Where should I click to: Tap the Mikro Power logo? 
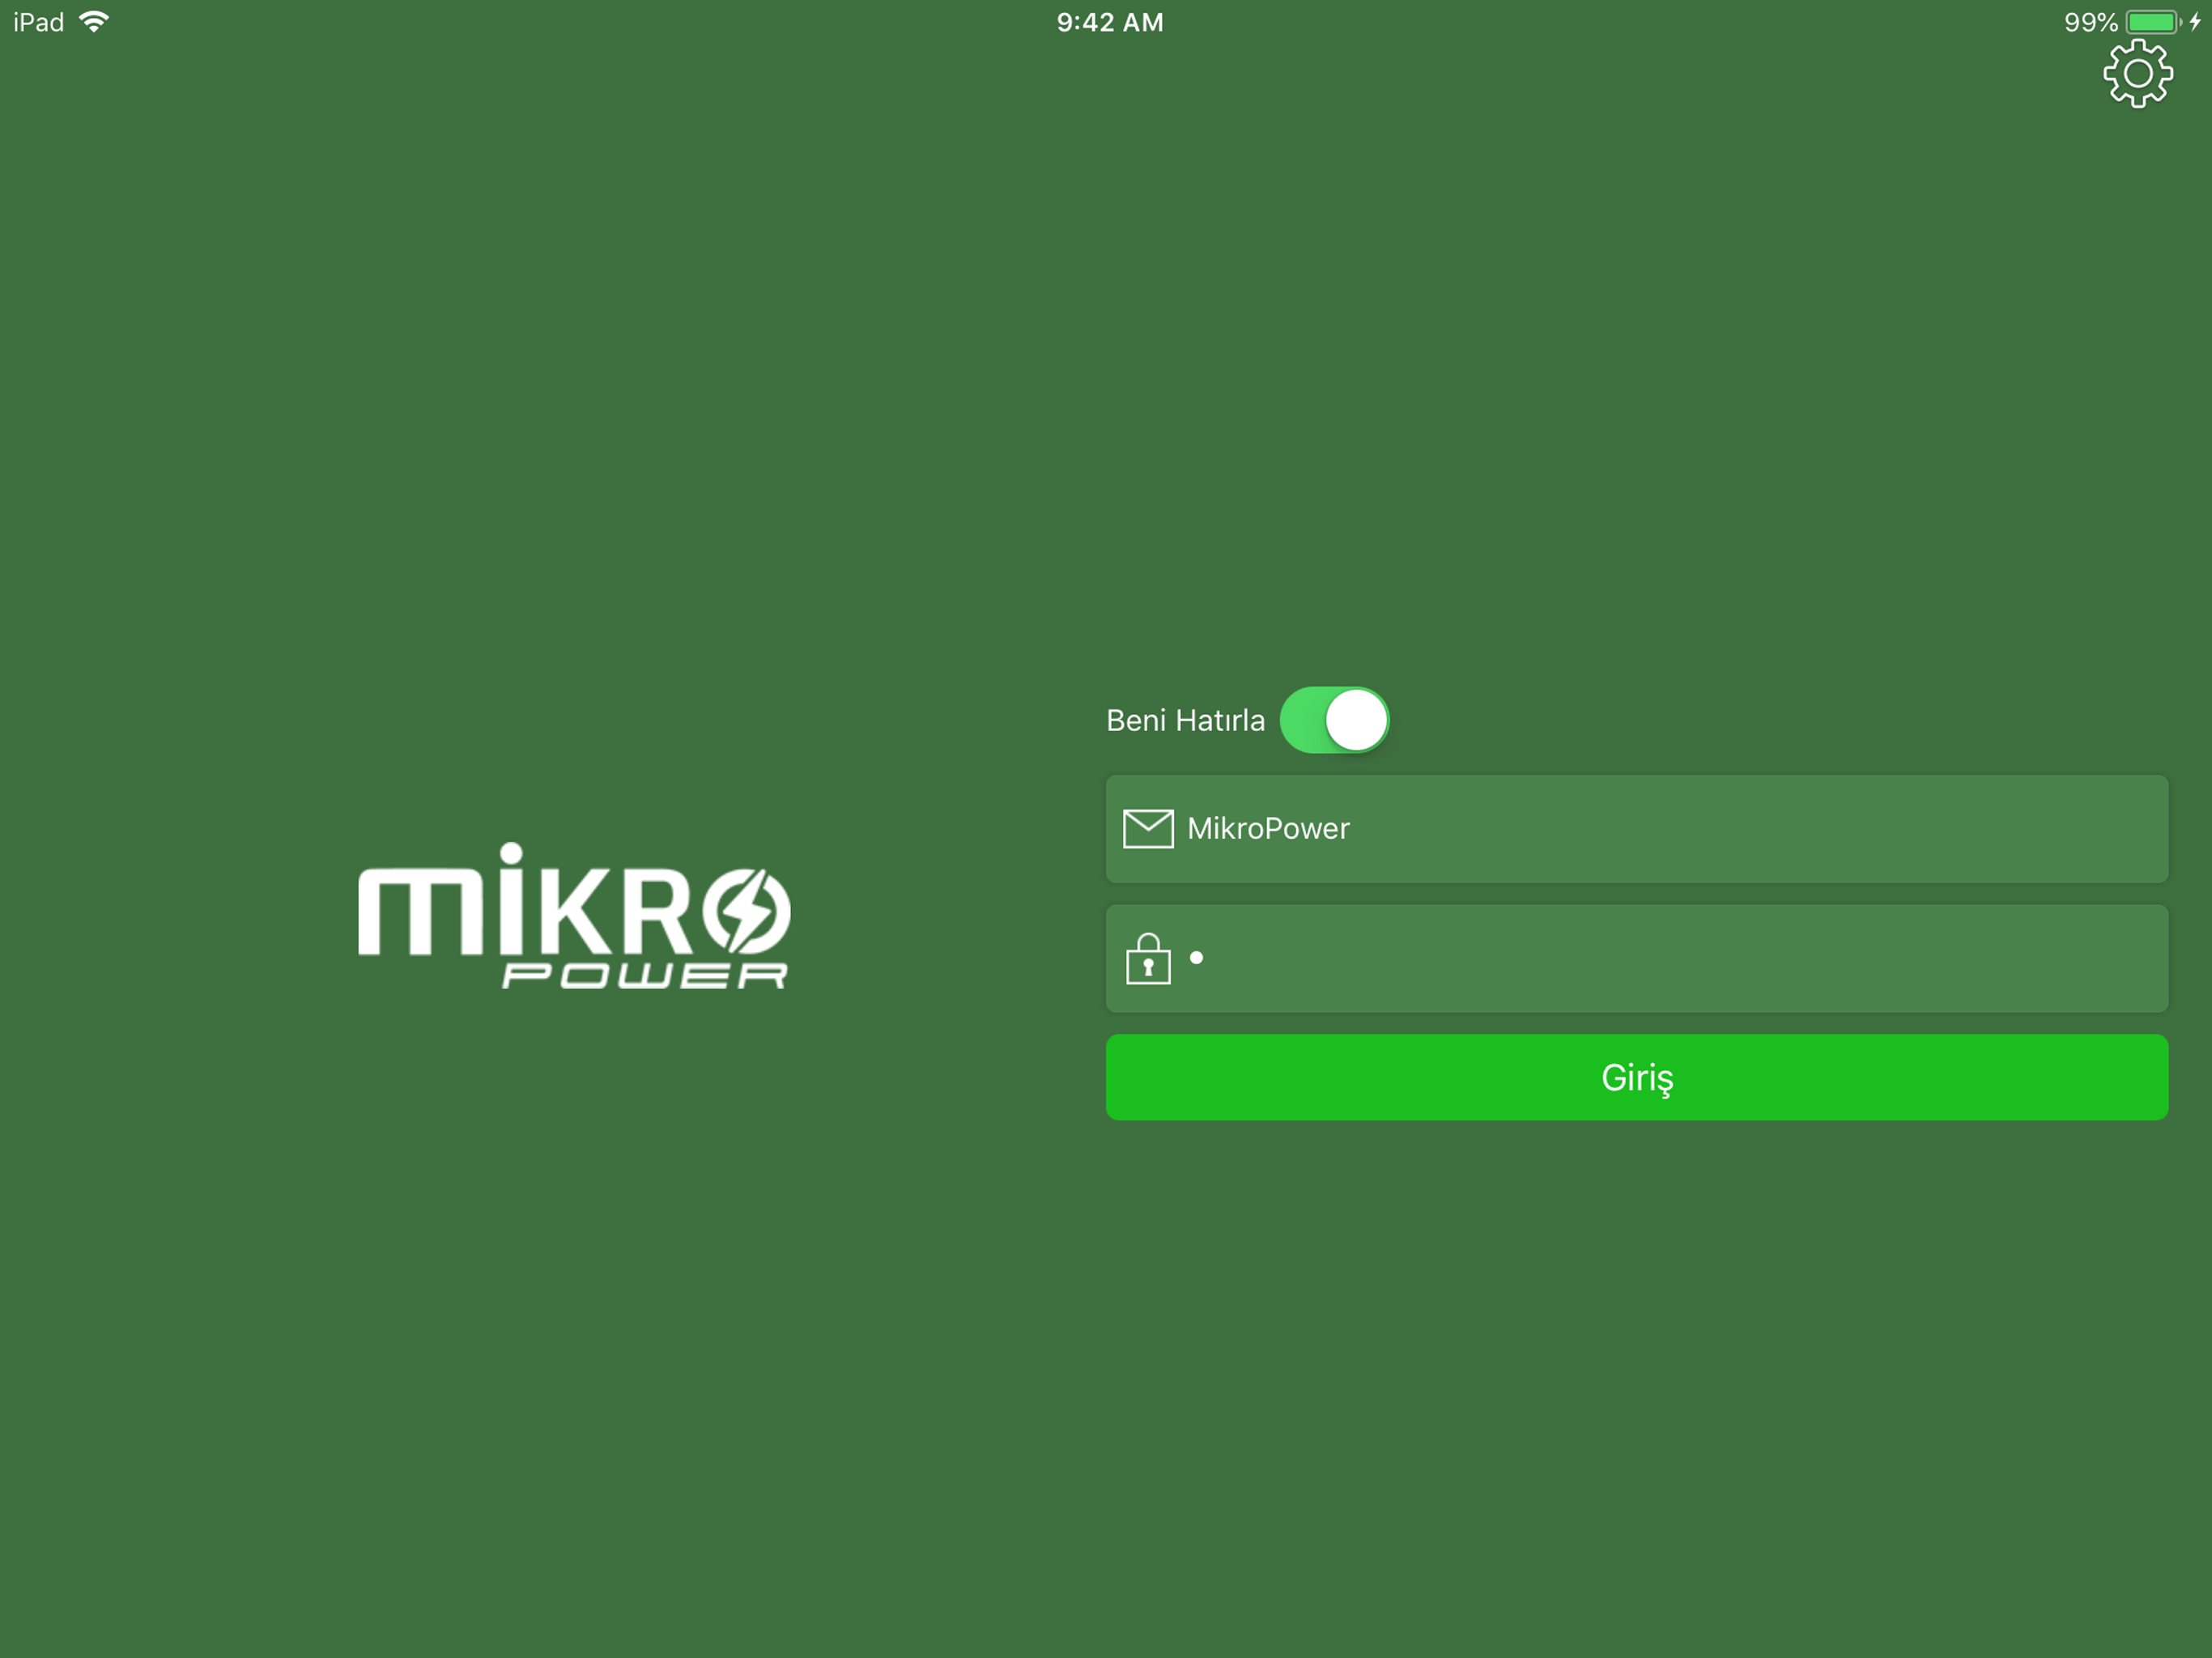pyautogui.click(x=575, y=916)
